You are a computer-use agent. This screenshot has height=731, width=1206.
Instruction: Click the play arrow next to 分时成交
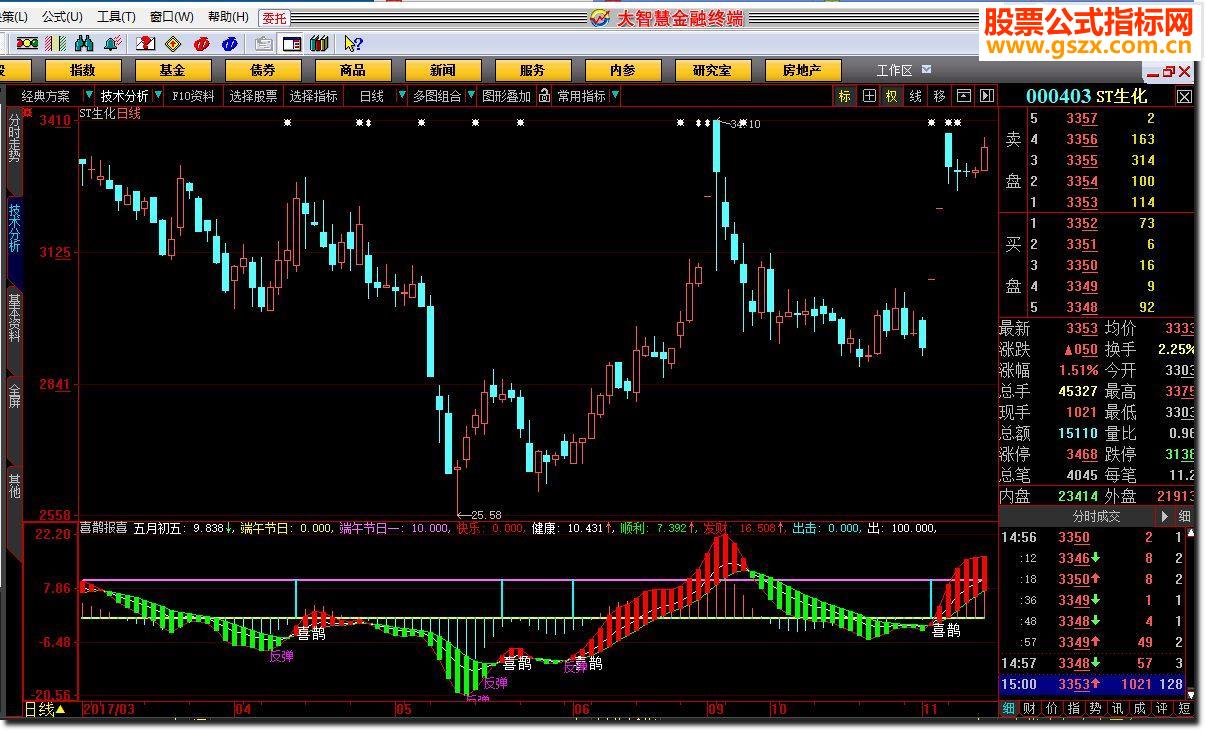(1164, 516)
